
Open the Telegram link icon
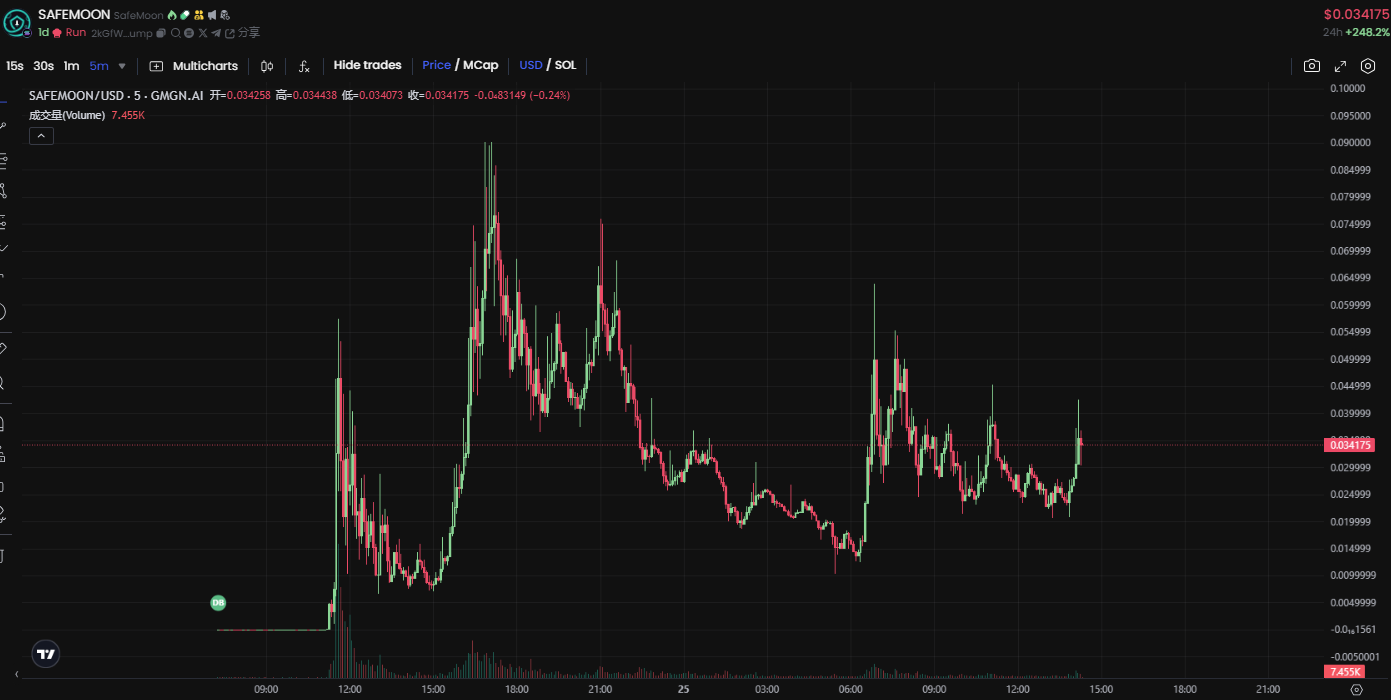(x=216, y=33)
